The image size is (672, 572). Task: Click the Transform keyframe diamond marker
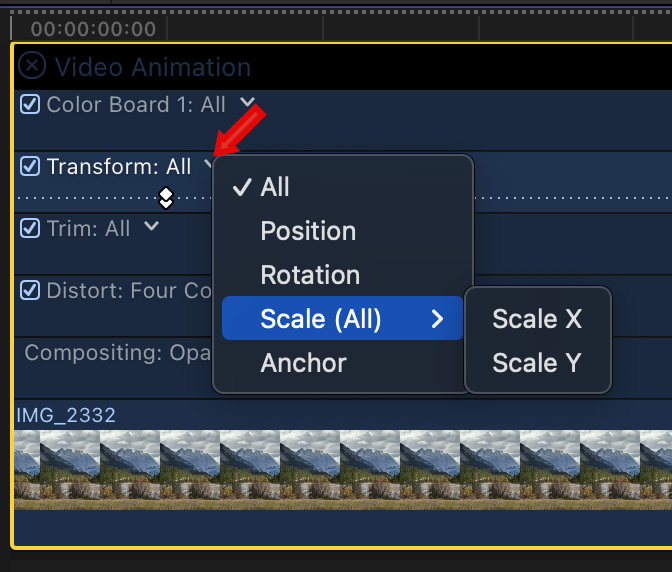pos(166,198)
